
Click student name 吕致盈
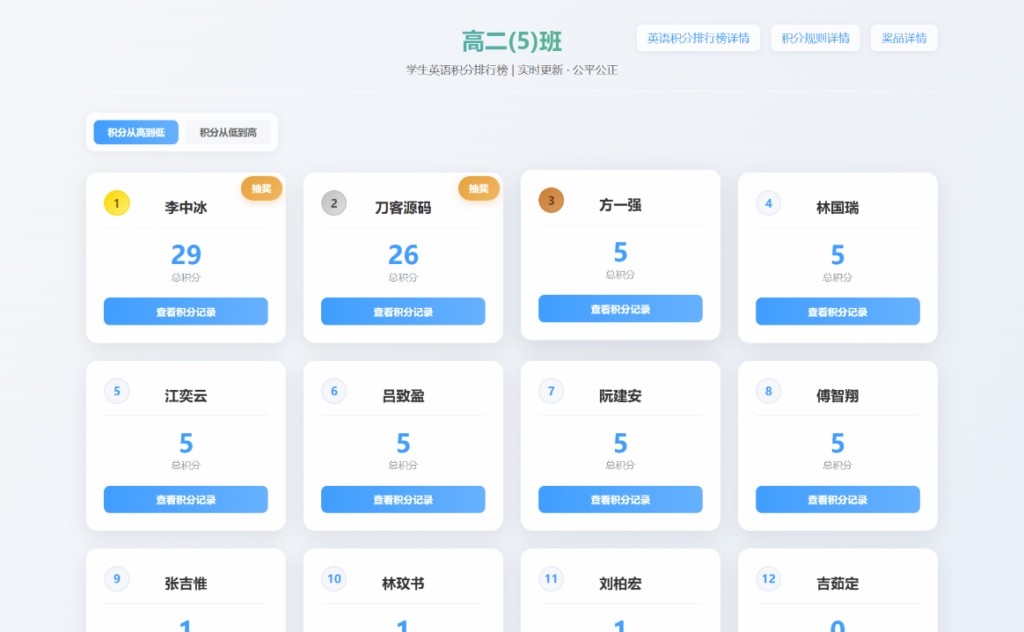pyautogui.click(x=403, y=396)
